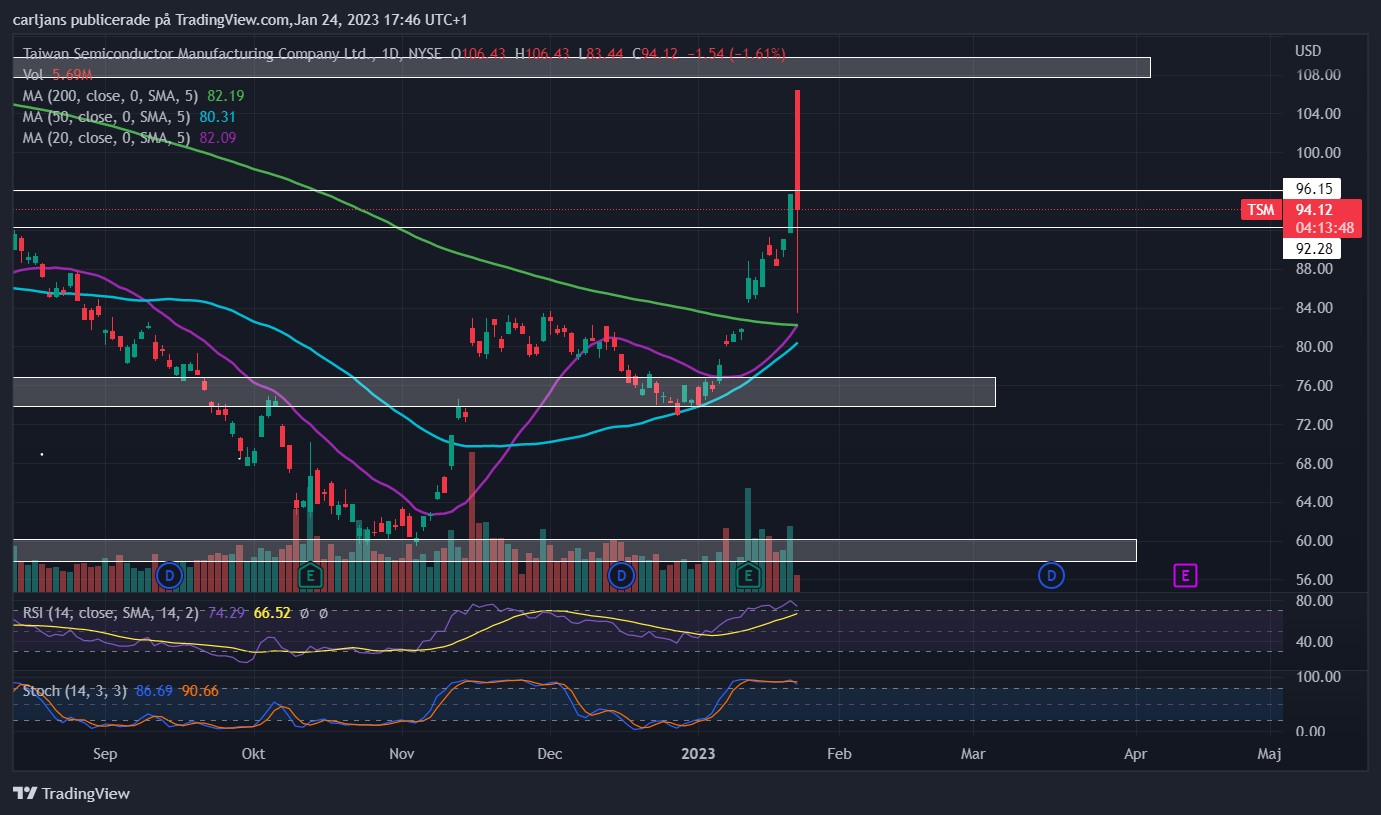Click the TradingView logo at bottom
The height and width of the screenshot is (815, 1381).
71,793
